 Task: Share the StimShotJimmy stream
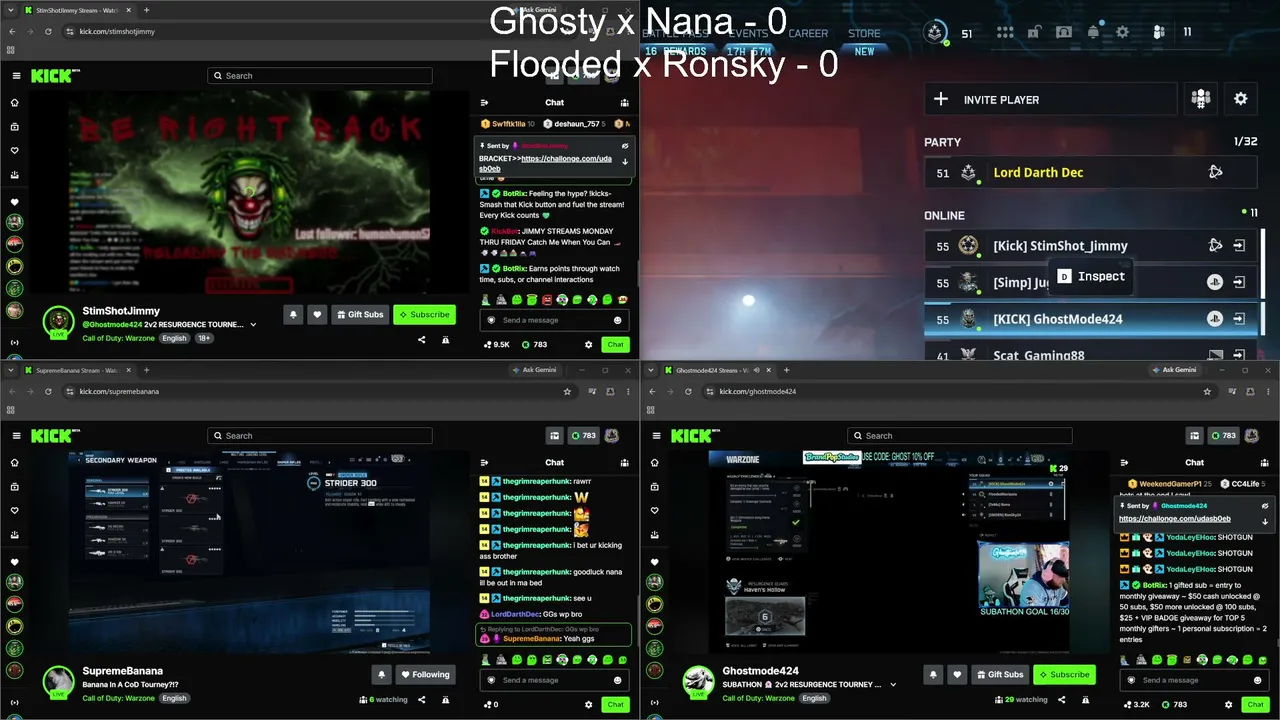coord(421,340)
